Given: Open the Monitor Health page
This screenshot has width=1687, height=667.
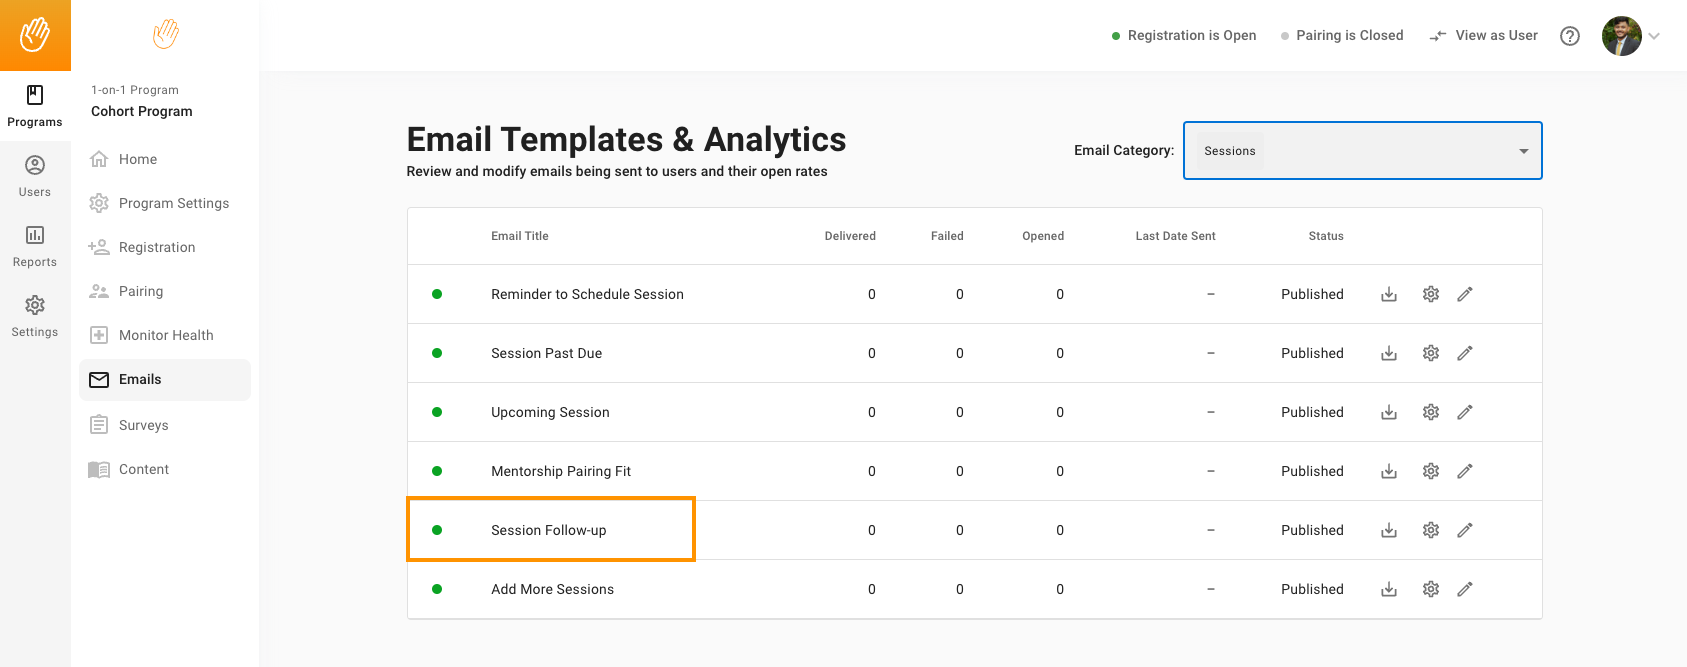Looking at the screenshot, I should [166, 335].
